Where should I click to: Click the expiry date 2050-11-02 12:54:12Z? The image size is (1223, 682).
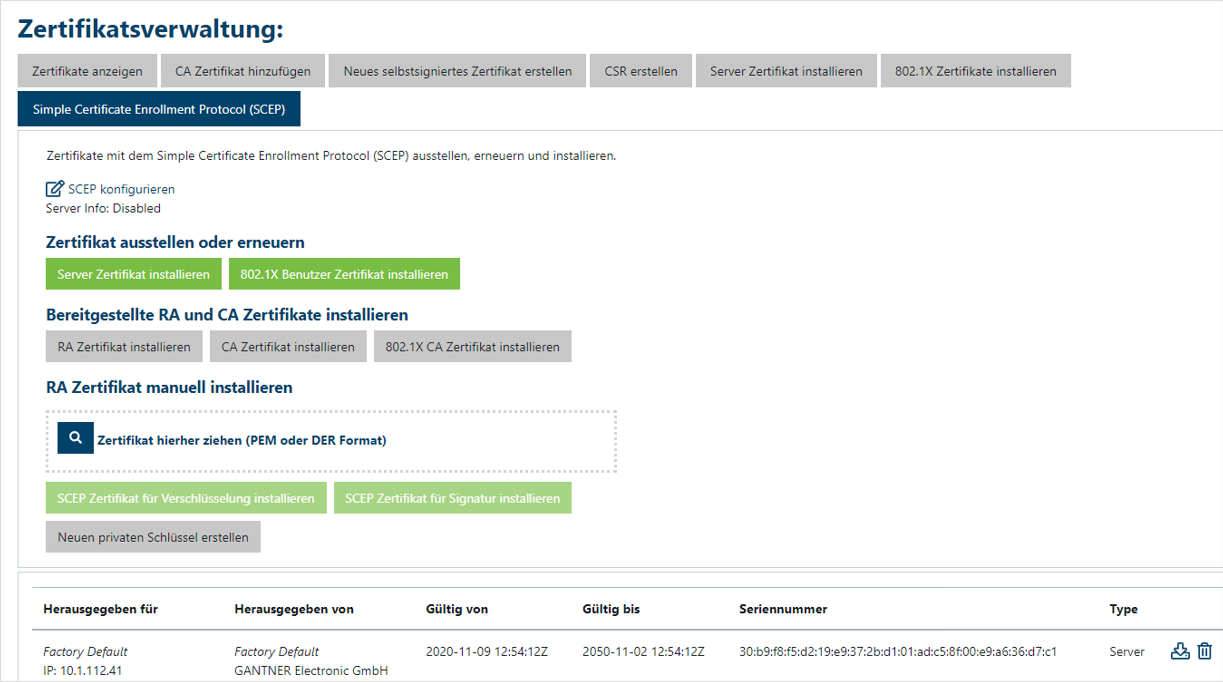pos(643,652)
